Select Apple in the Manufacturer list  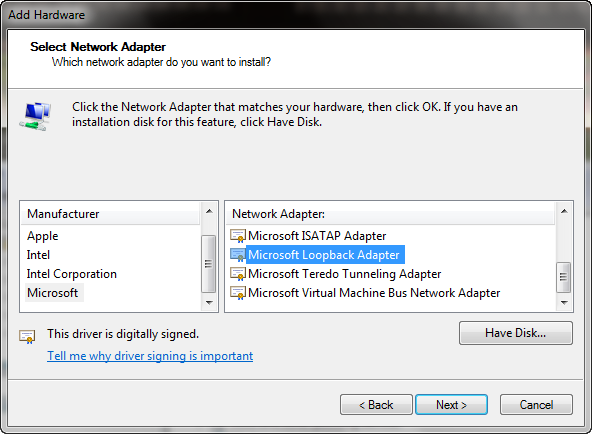pos(43,236)
